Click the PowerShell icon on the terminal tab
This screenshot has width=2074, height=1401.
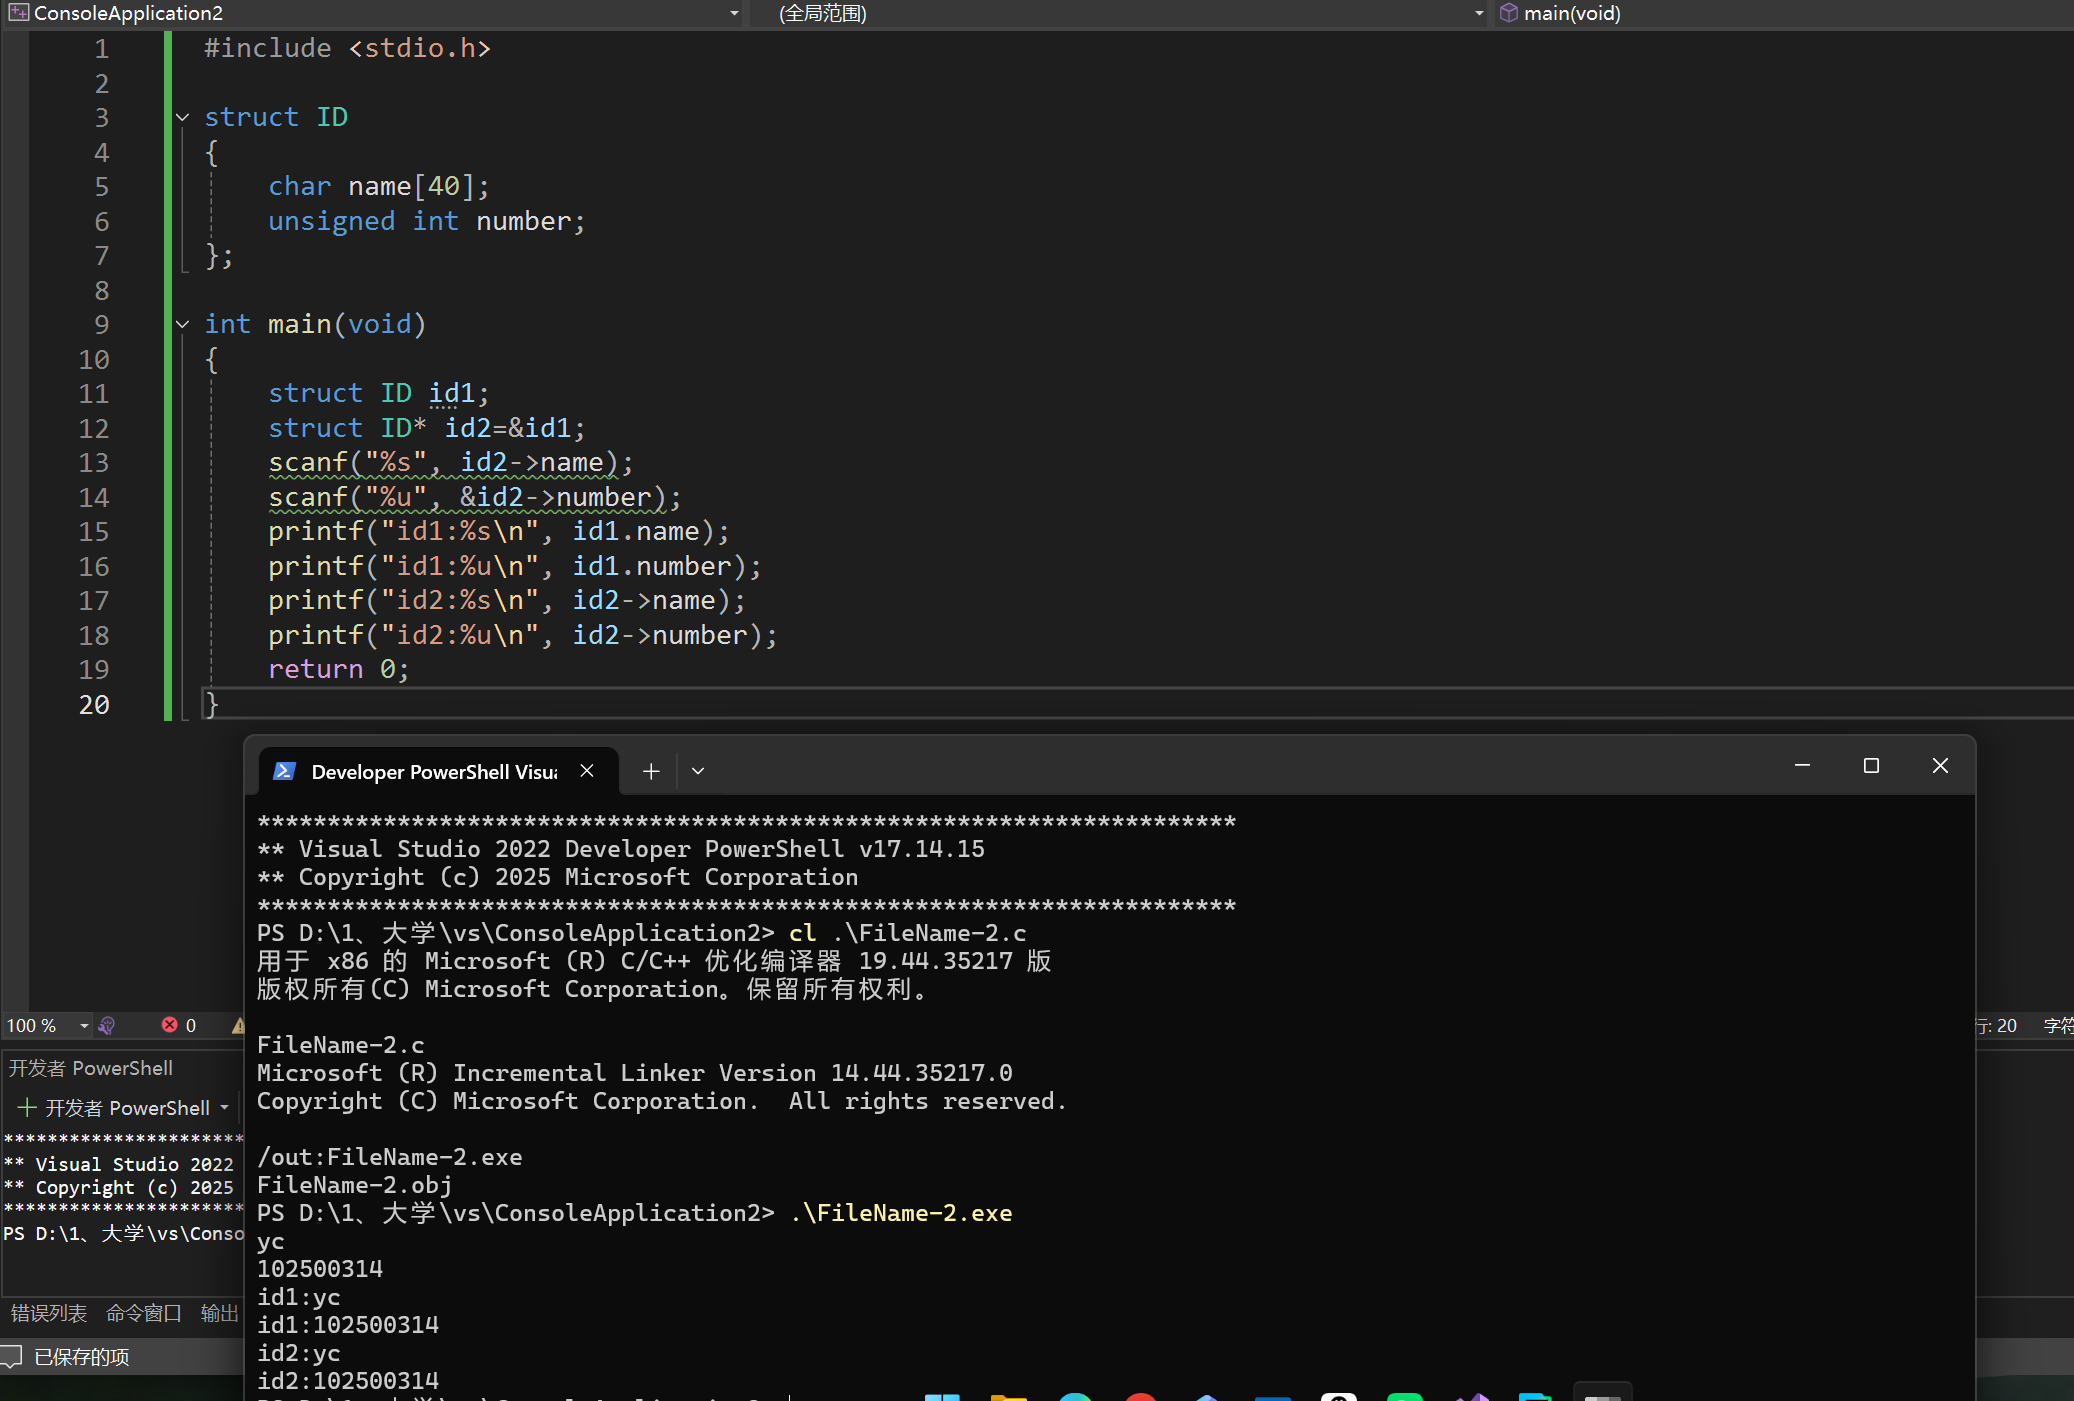(x=284, y=771)
